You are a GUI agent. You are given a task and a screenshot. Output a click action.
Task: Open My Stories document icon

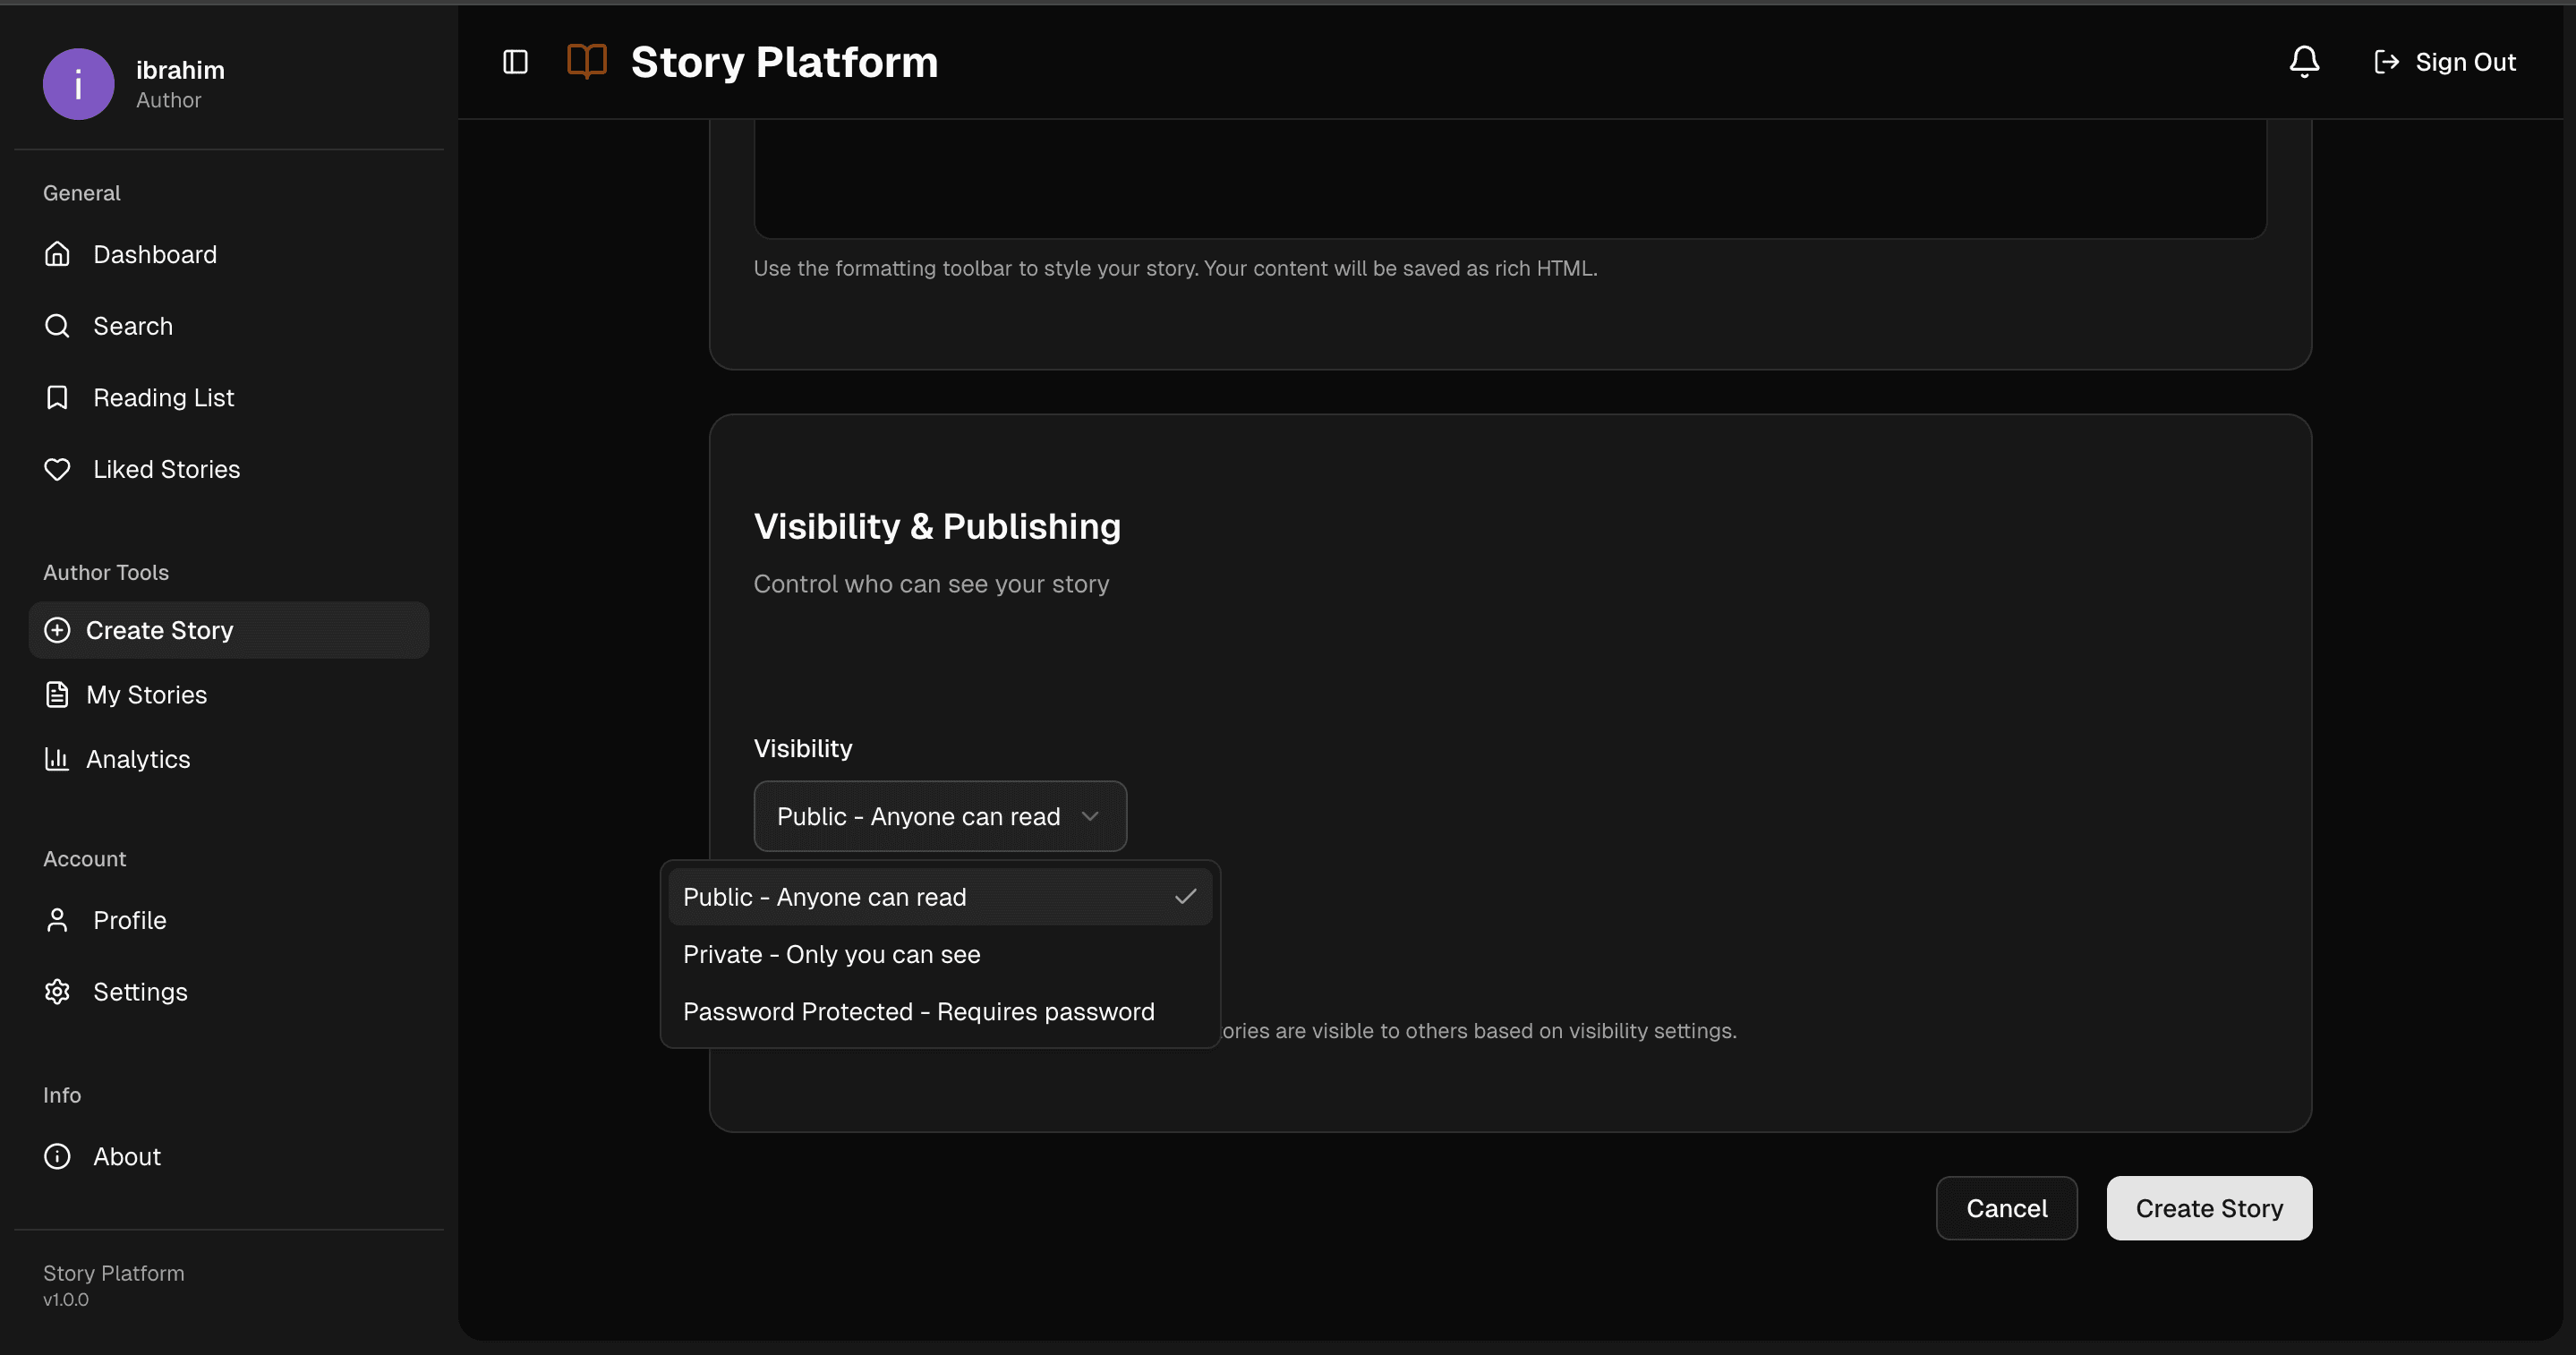click(57, 694)
